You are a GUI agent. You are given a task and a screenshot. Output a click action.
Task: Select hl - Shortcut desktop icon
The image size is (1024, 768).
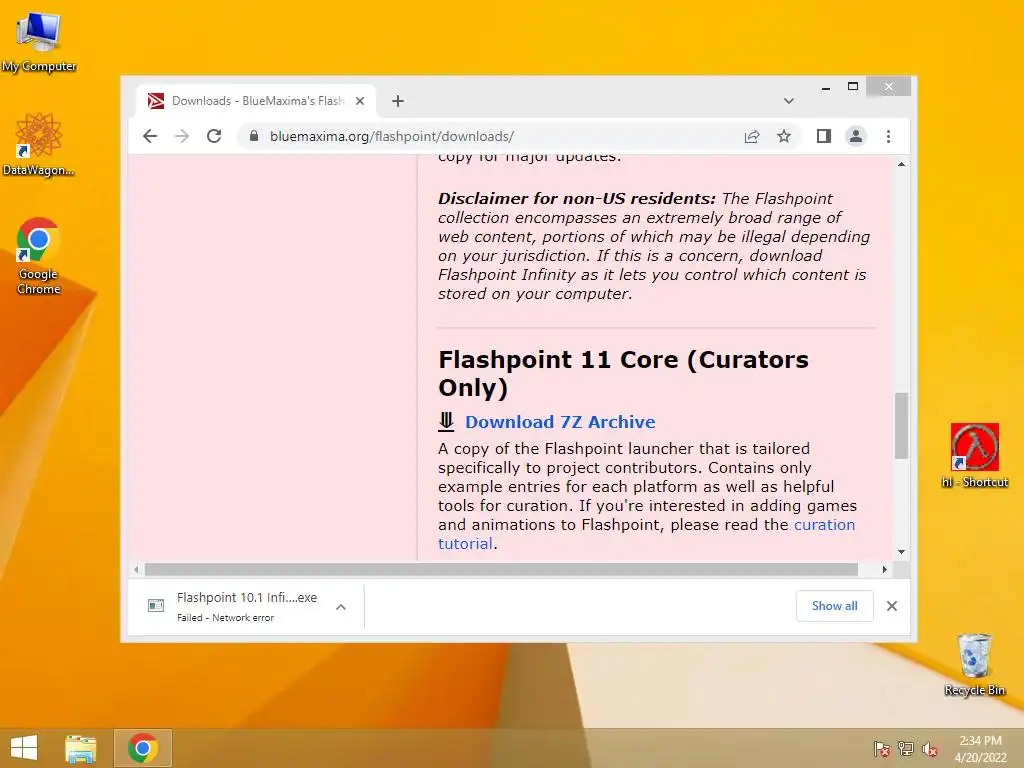pyautogui.click(x=974, y=456)
